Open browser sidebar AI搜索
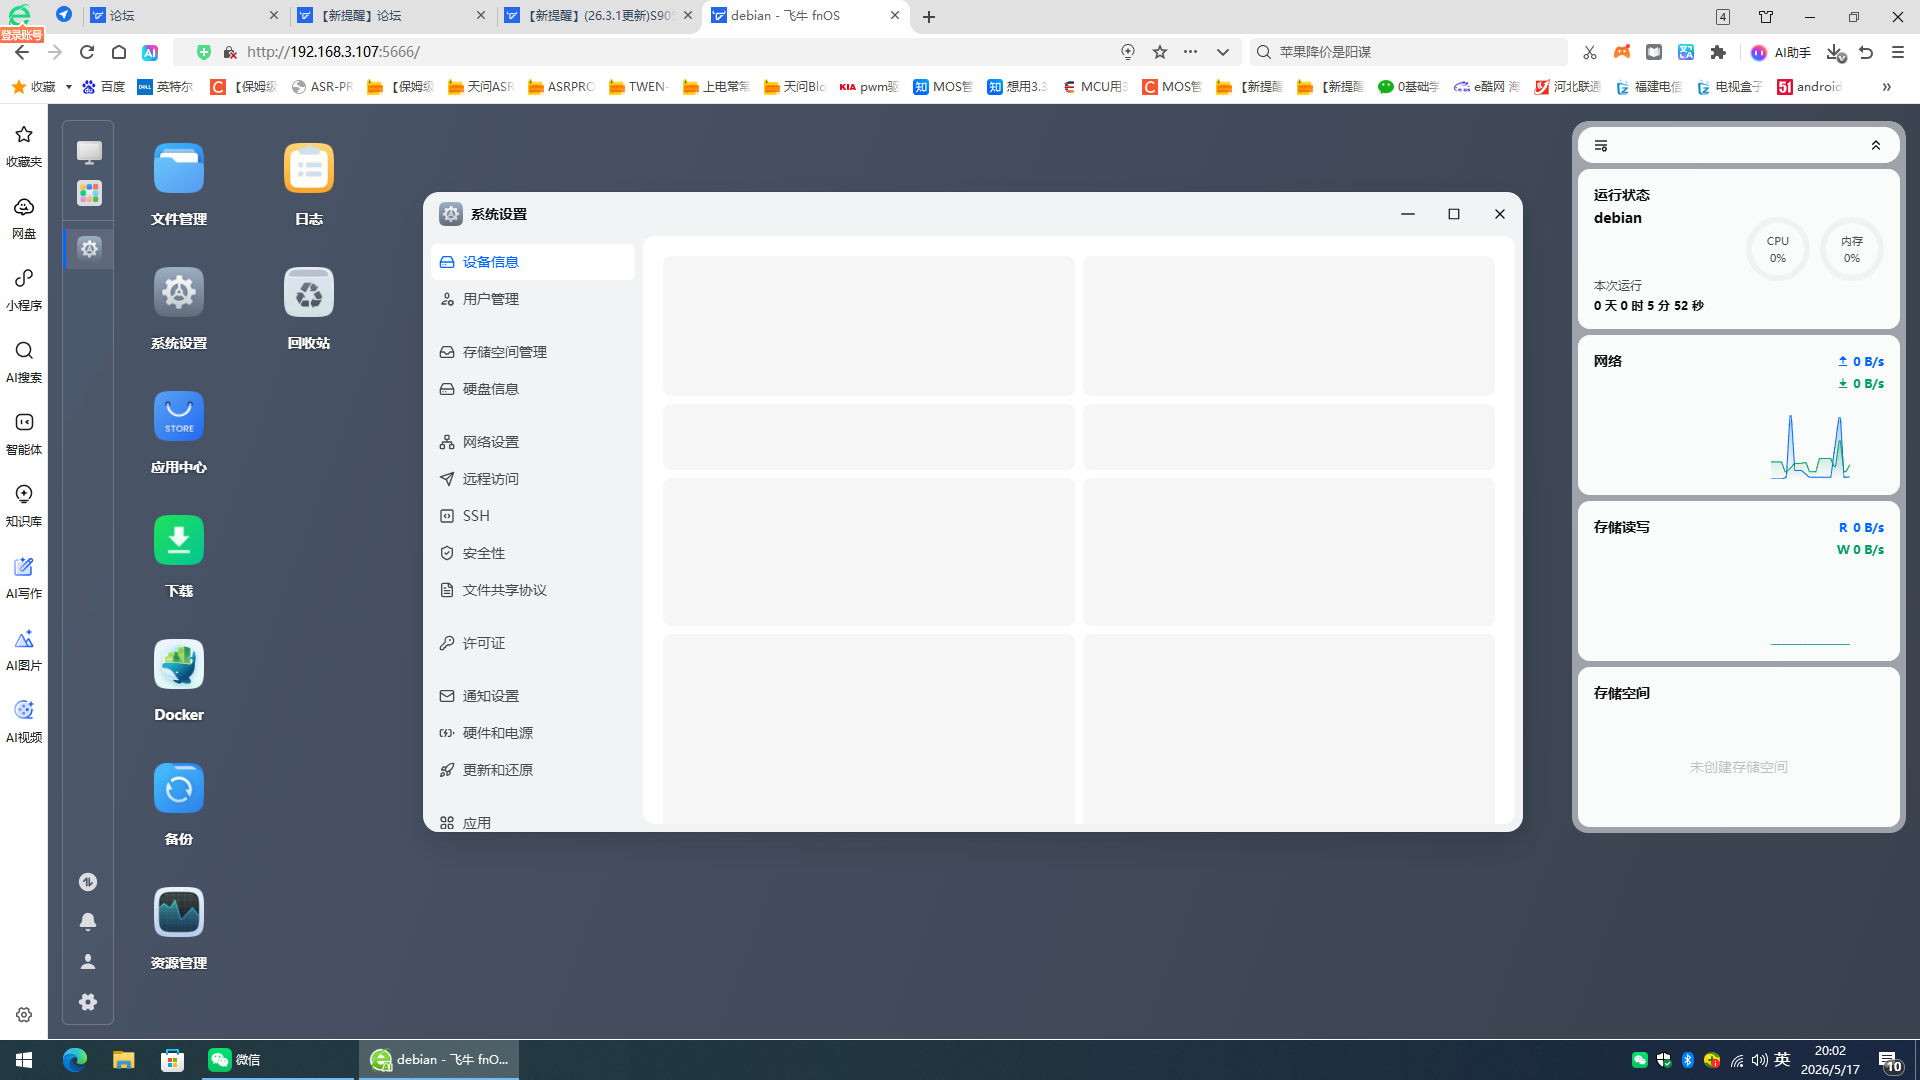This screenshot has width=1920, height=1080. point(24,362)
